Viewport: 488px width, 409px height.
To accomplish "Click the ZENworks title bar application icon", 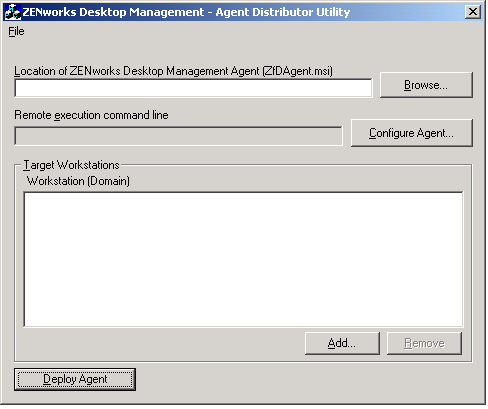I will [x=13, y=12].
